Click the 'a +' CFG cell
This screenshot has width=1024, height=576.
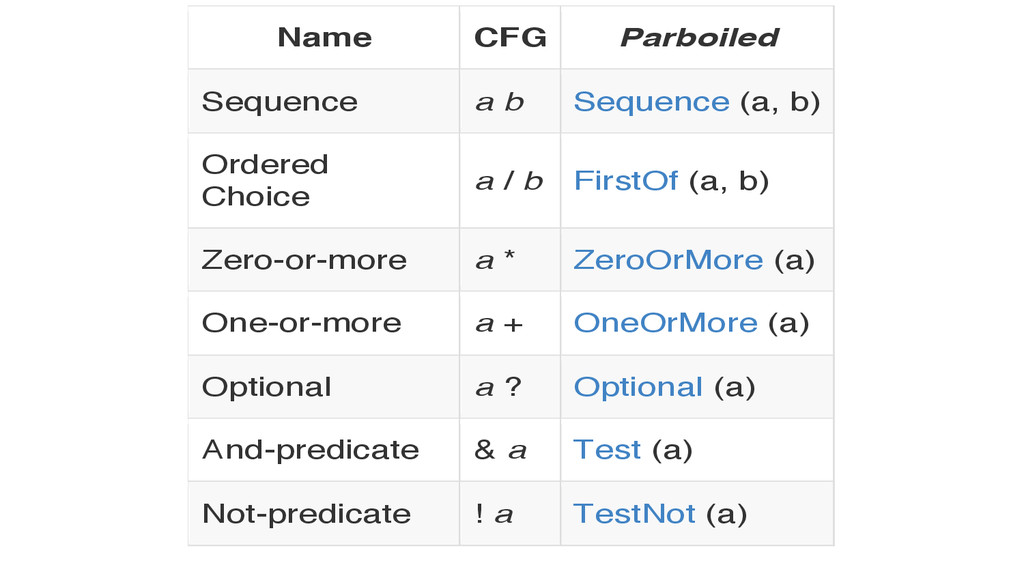[x=510, y=323]
